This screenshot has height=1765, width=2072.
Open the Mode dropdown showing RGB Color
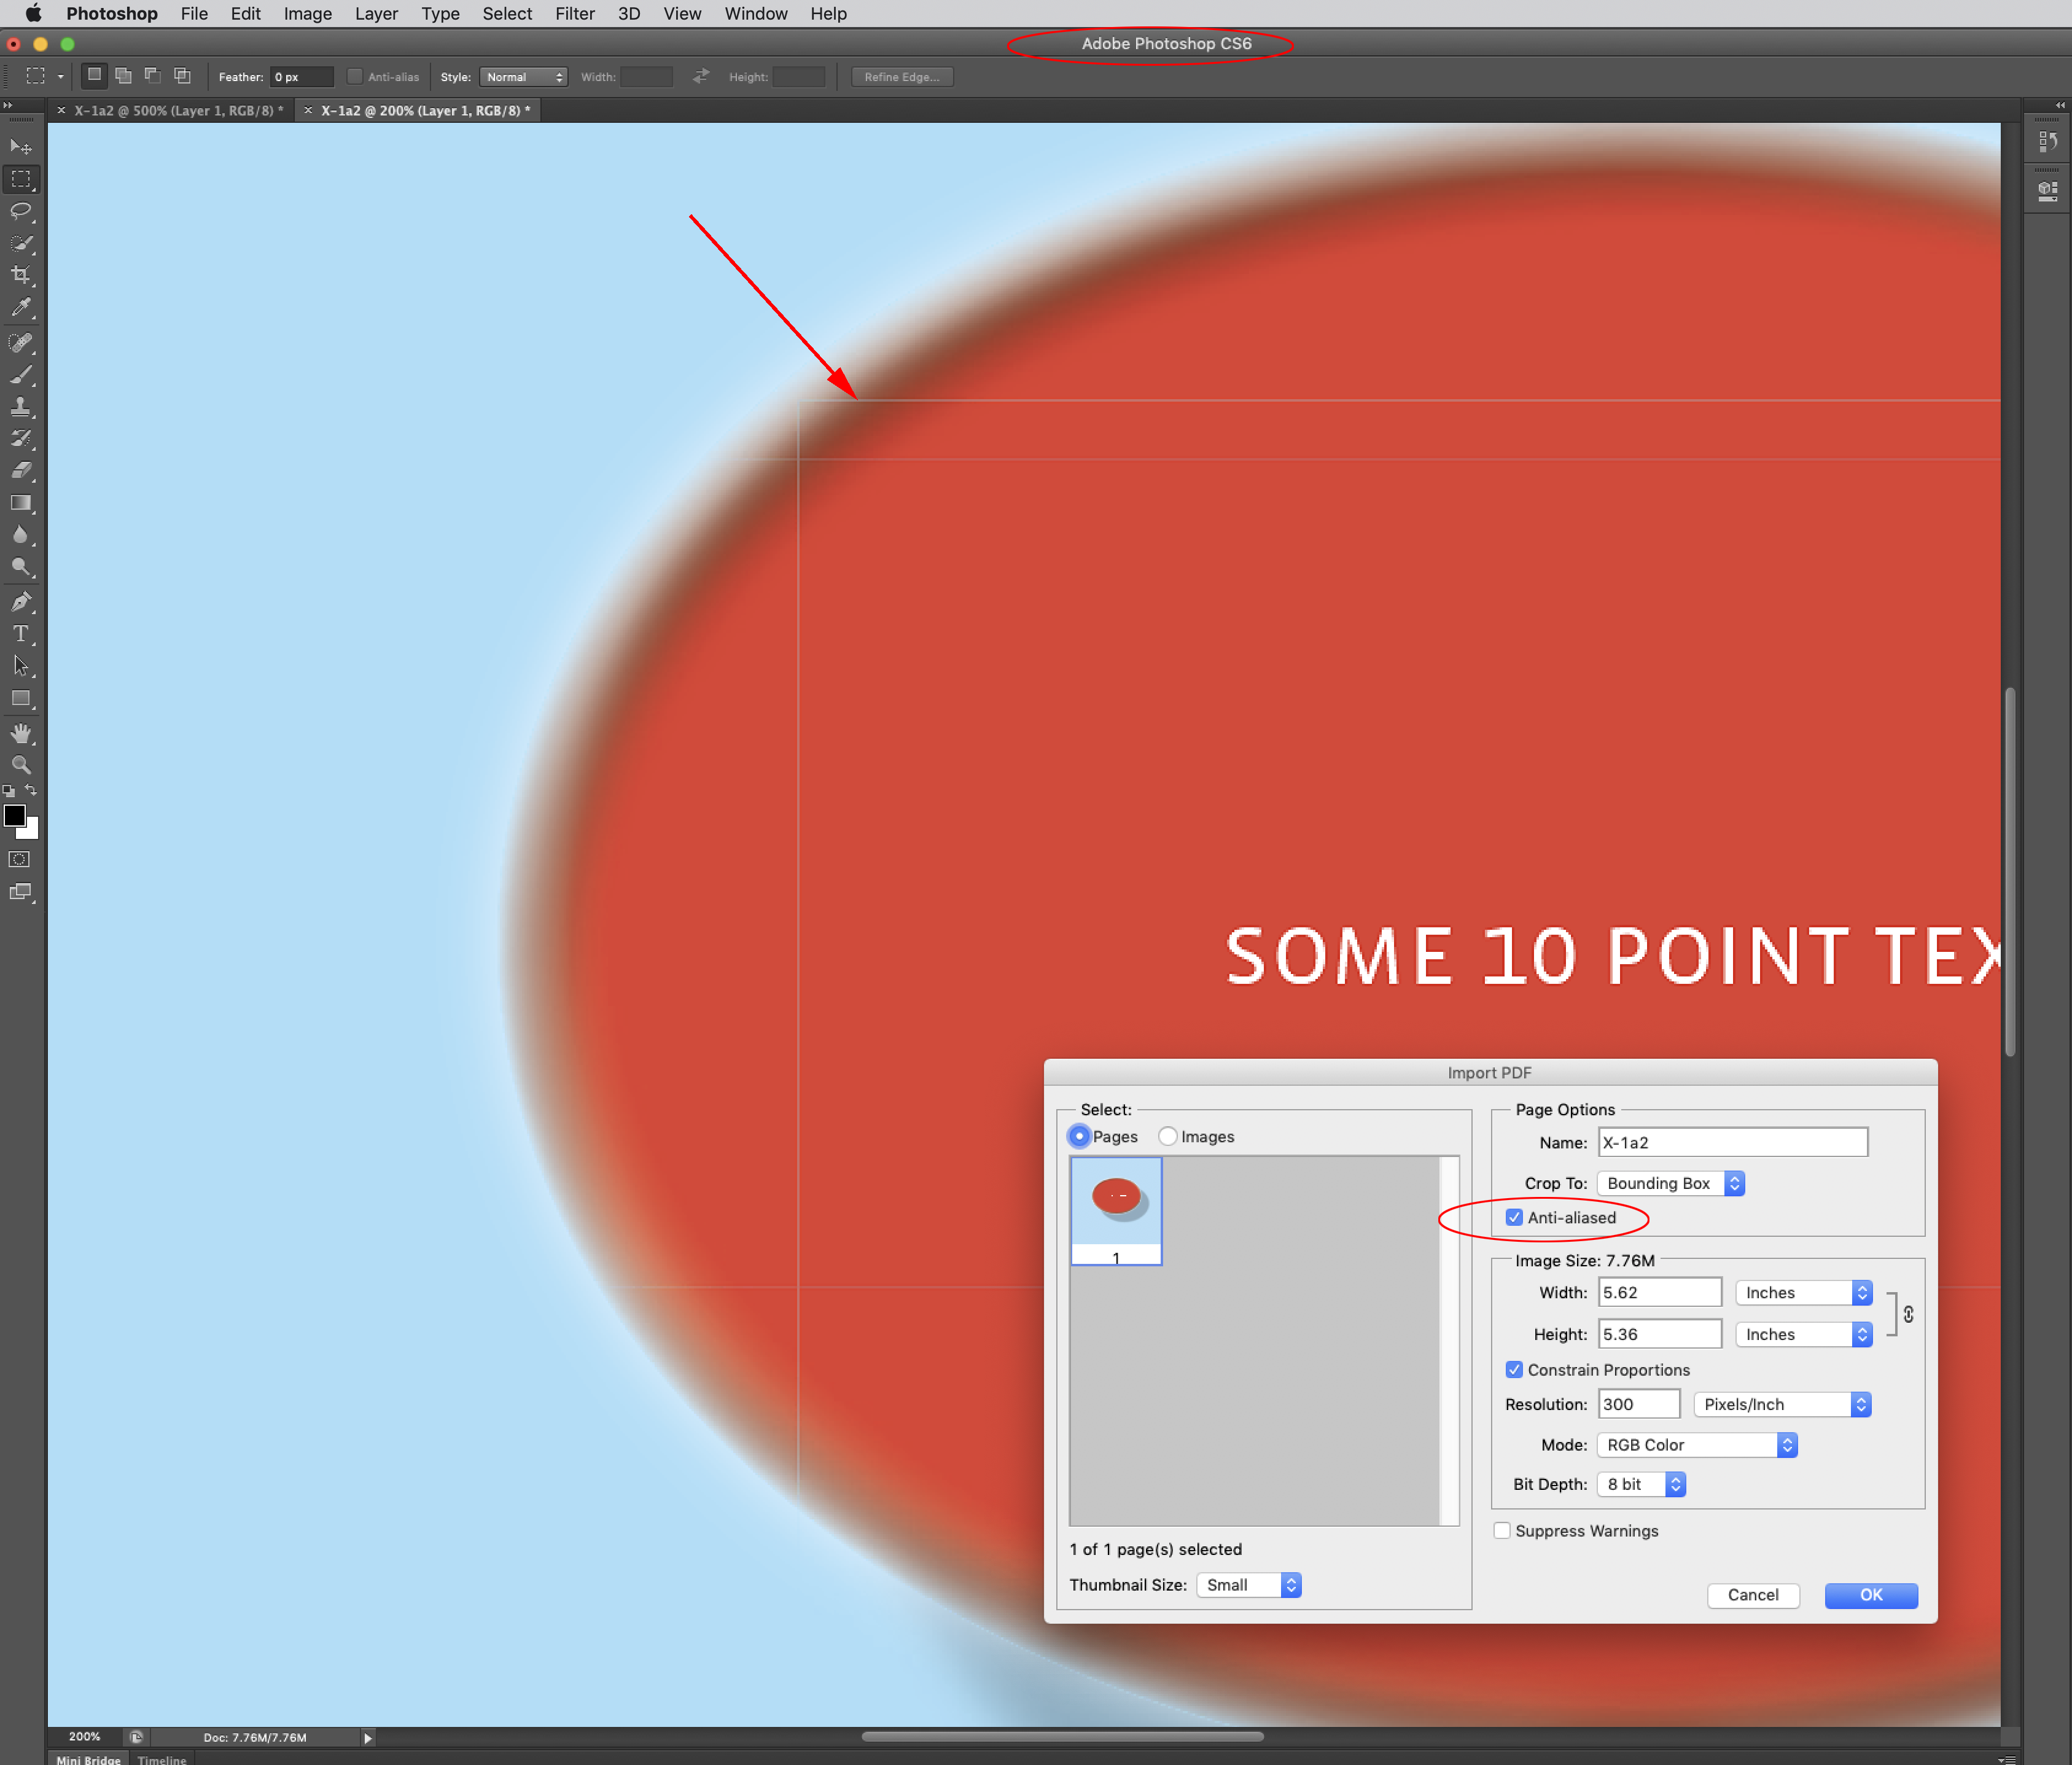coord(1696,1444)
